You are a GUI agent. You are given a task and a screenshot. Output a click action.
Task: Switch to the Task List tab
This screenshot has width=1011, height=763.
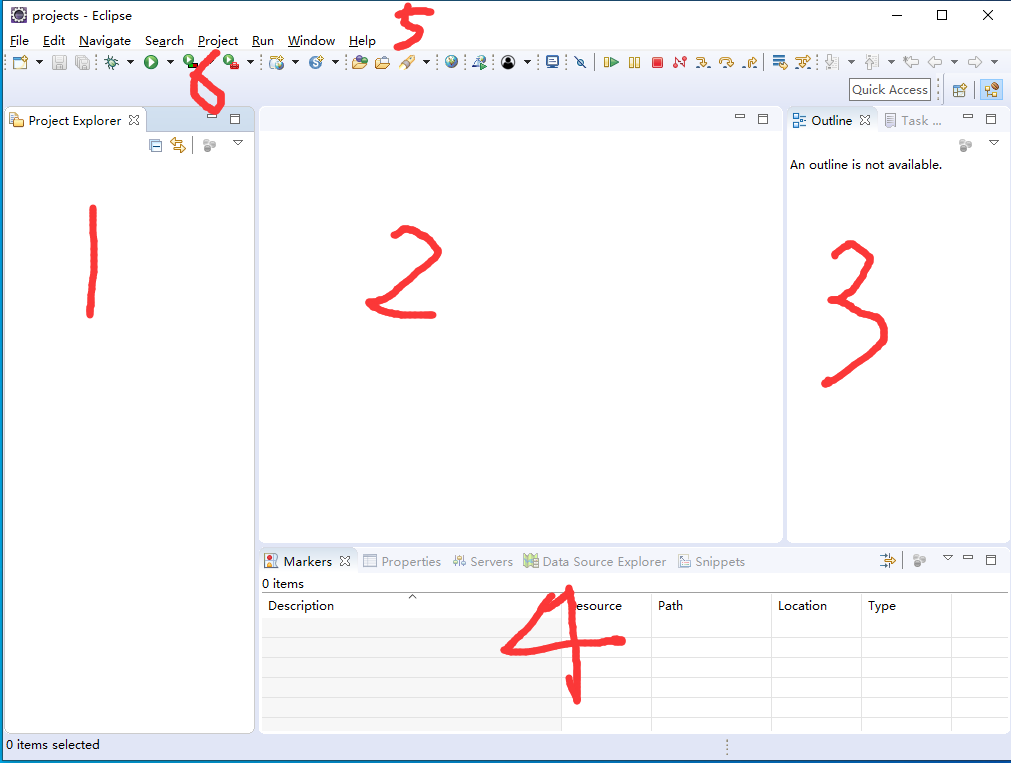914,121
